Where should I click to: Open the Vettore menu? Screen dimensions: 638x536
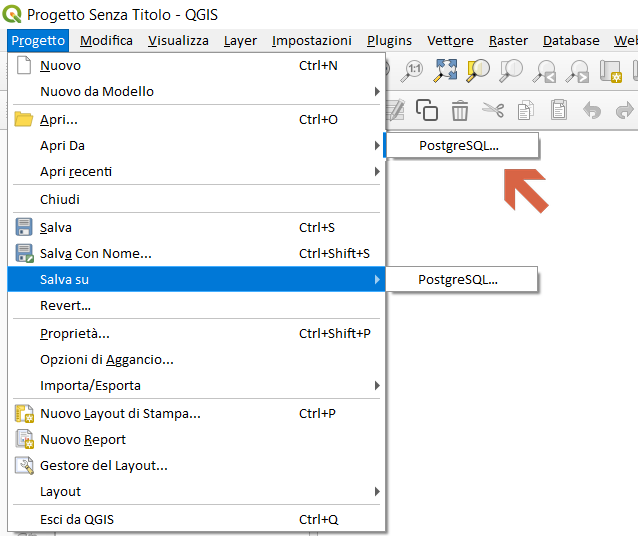(x=450, y=41)
